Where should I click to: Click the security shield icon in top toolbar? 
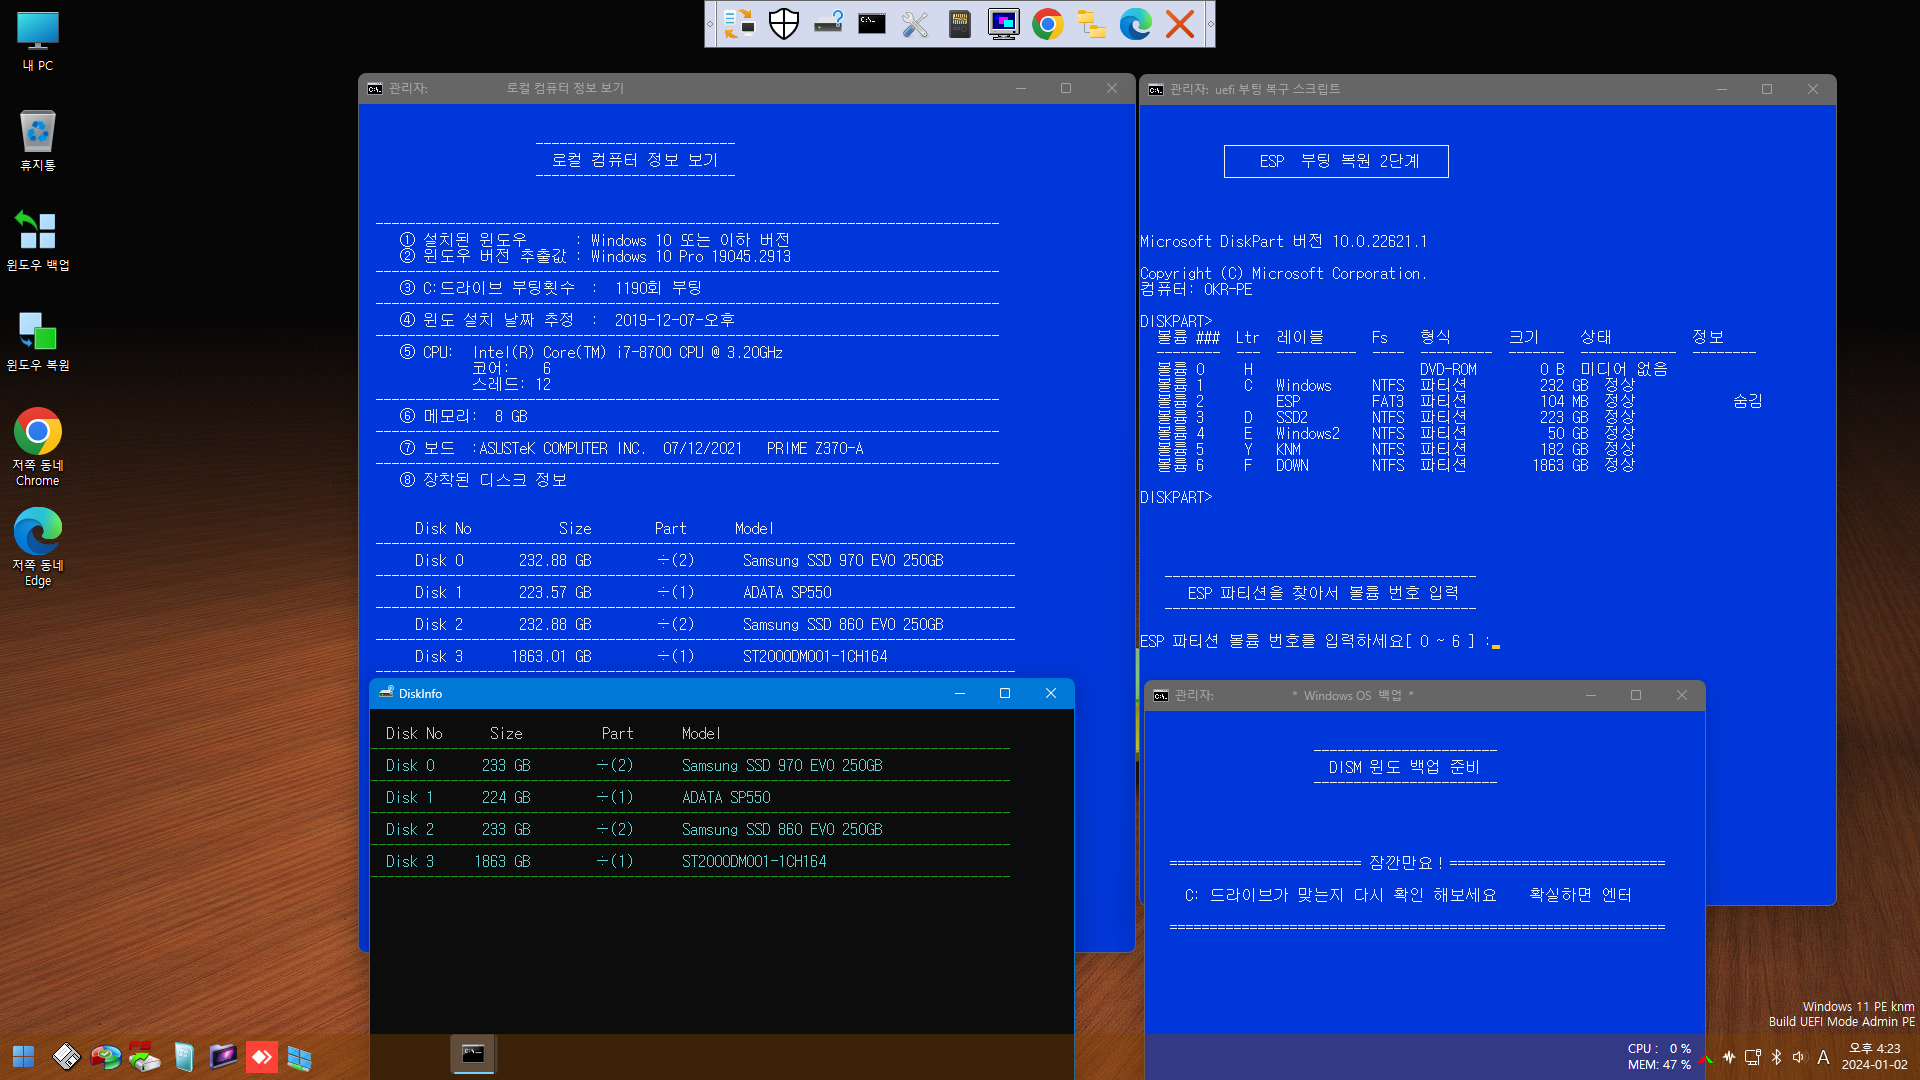(x=784, y=24)
